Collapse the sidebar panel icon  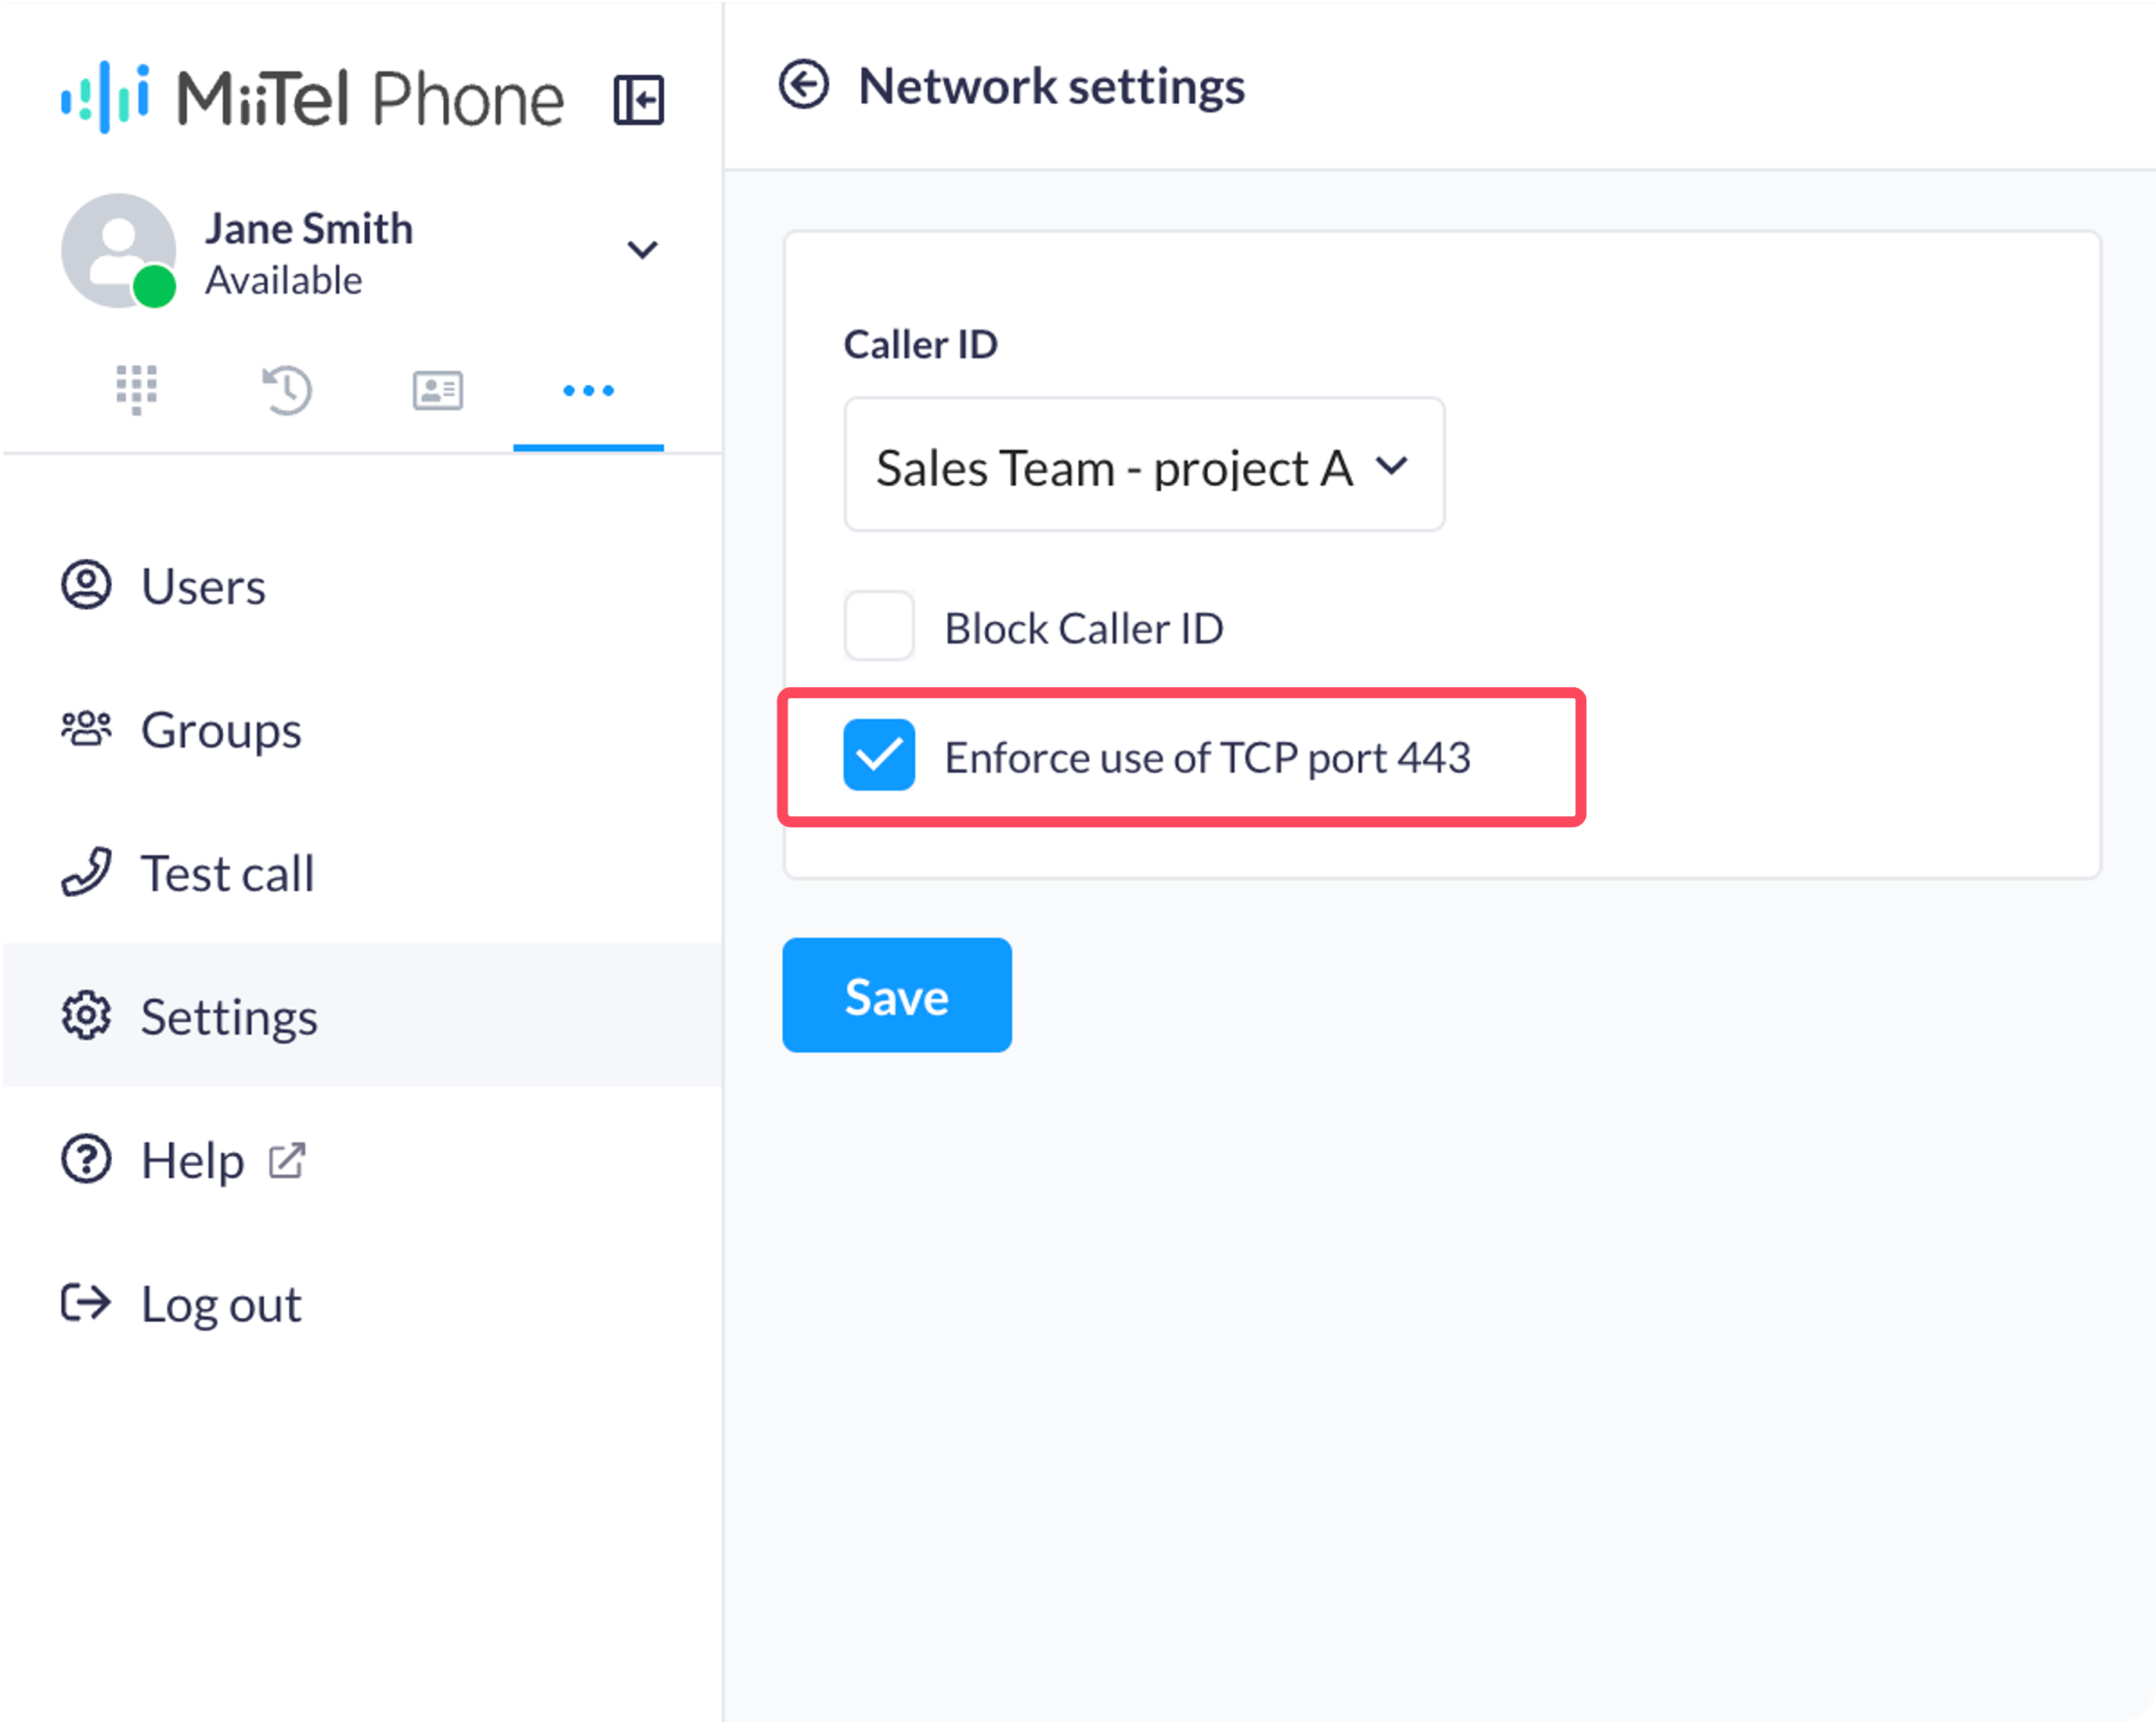click(638, 100)
